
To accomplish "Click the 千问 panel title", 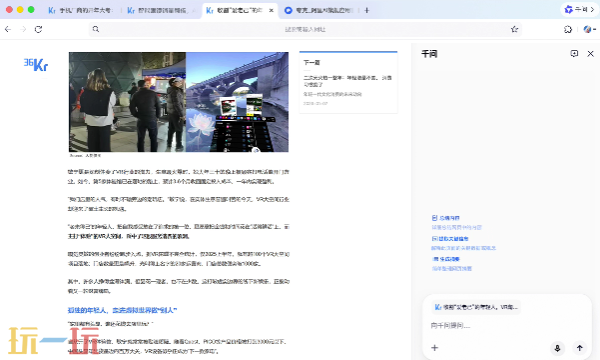I will point(429,54).
